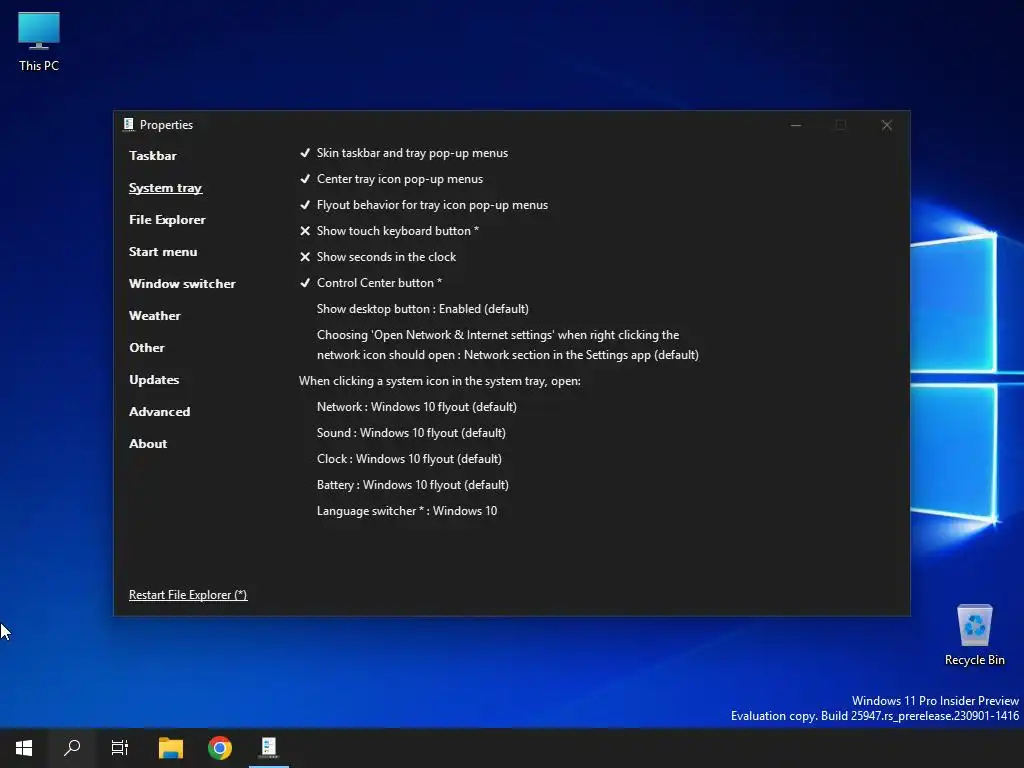
Task: Open the Windows Start button
Action: (24, 747)
